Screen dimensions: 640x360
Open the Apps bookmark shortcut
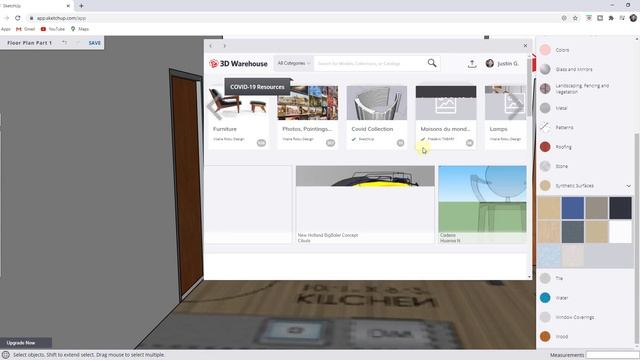click(x=6, y=29)
